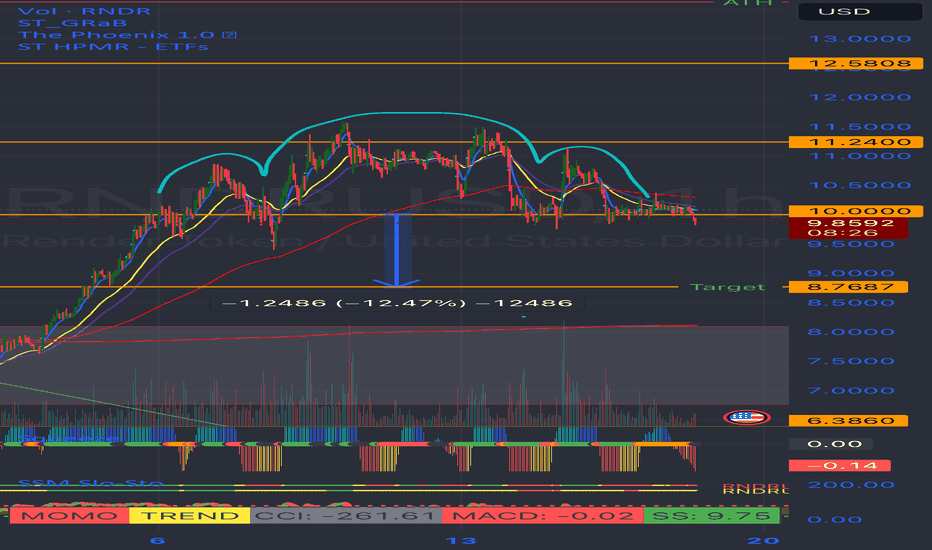This screenshot has width=932, height=550.
Task: Click the MACD: -0.02 status cell
Action: coord(543,516)
